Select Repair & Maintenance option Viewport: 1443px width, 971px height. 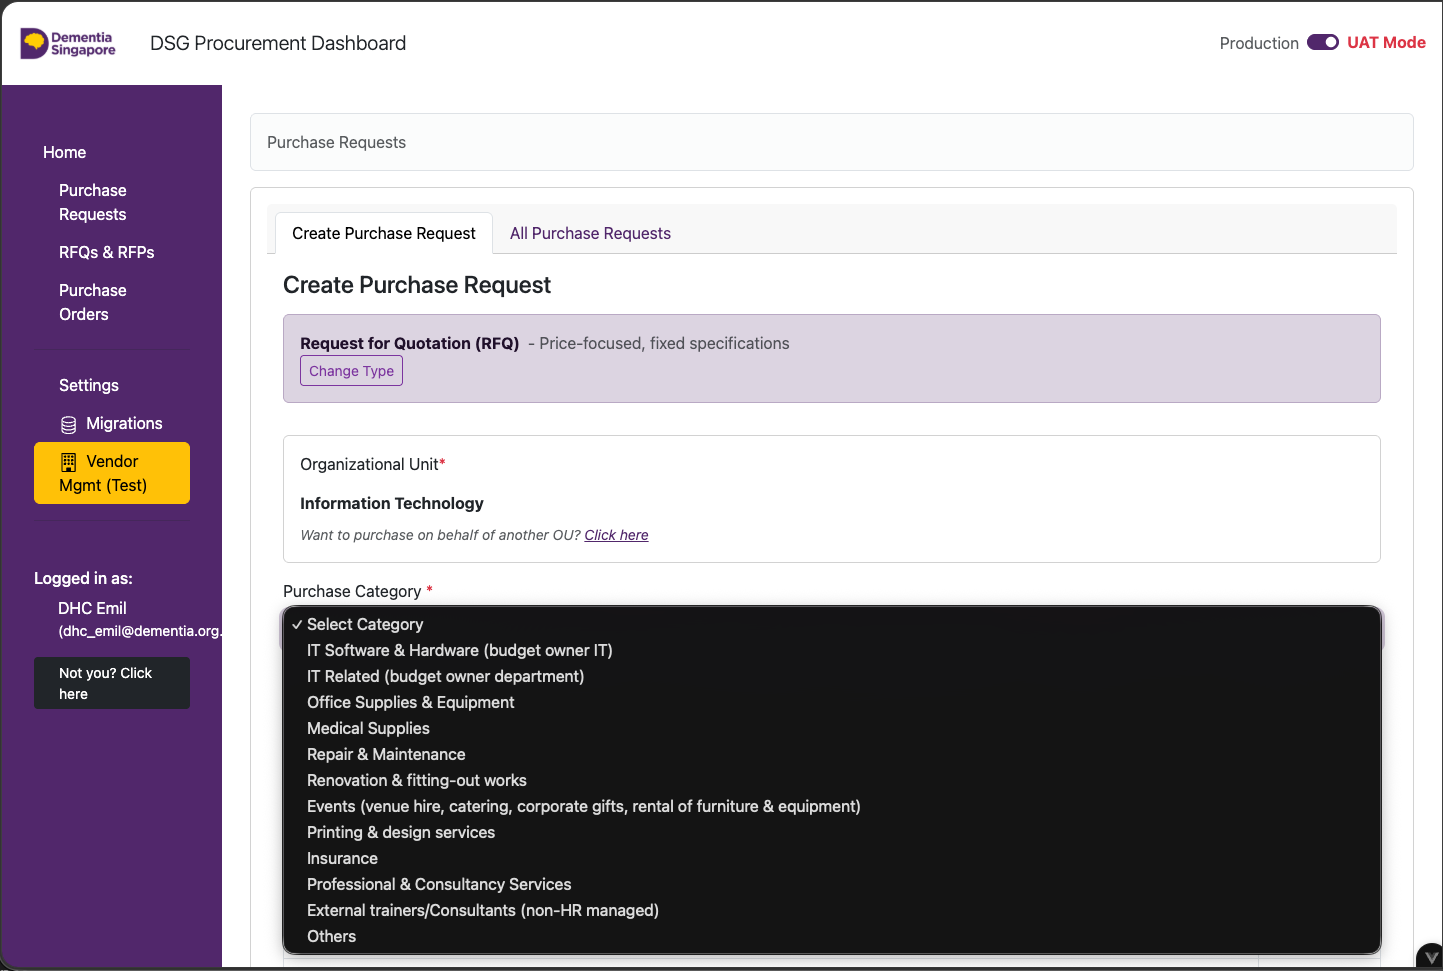[832, 754]
